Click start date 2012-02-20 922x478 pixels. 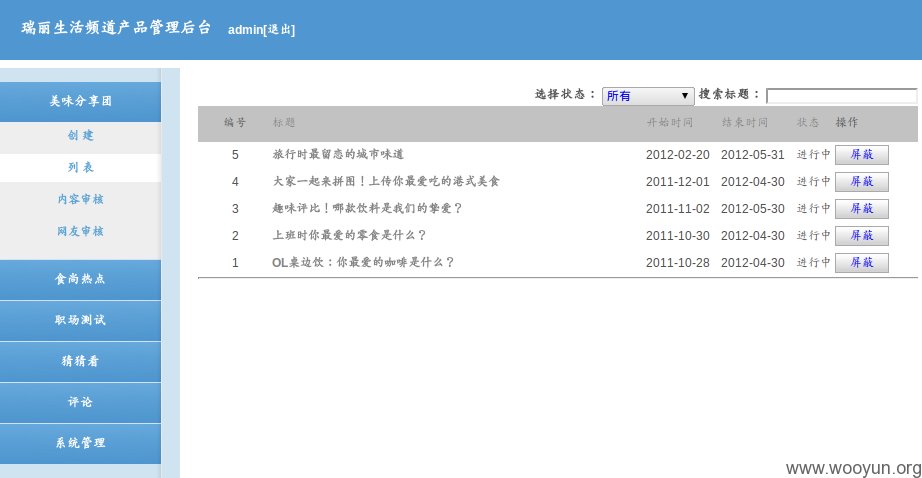[x=677, y=155]
